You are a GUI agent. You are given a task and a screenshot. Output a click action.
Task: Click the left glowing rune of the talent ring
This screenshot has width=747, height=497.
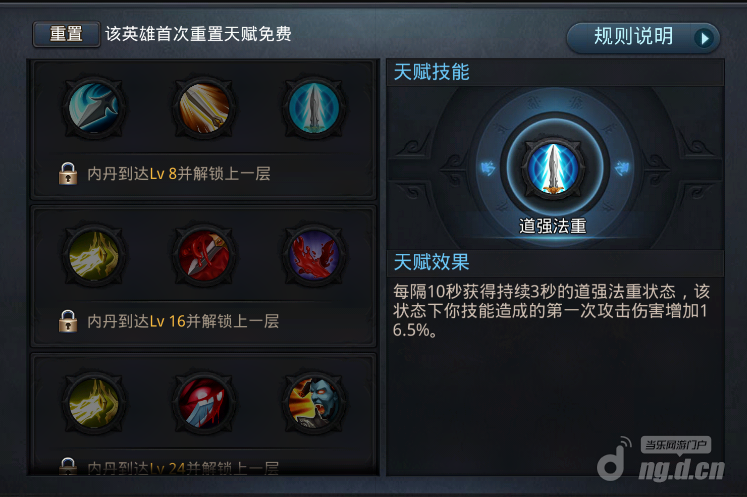coord(488,168)
